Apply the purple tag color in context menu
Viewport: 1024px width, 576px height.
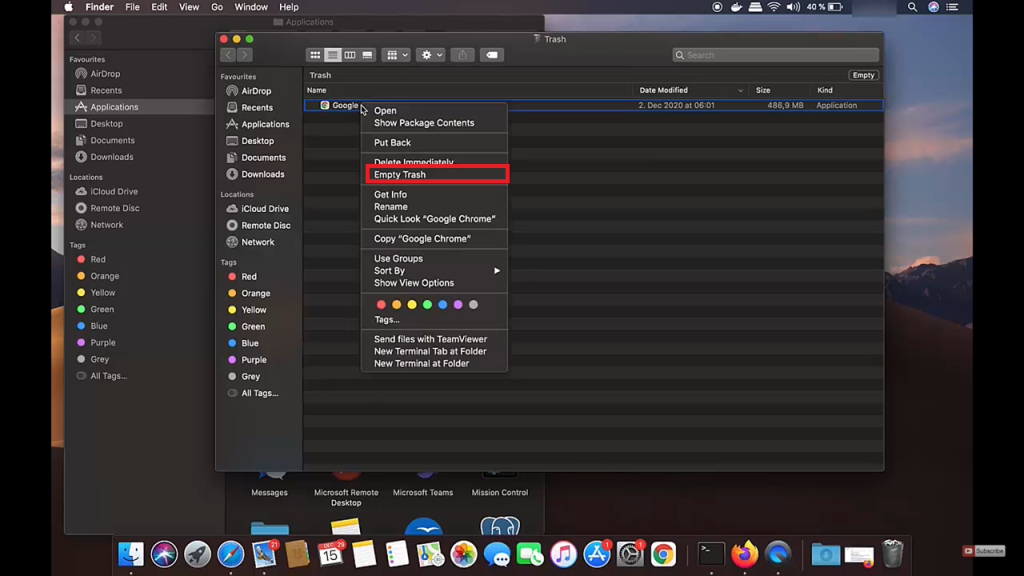tap(458, 304)
